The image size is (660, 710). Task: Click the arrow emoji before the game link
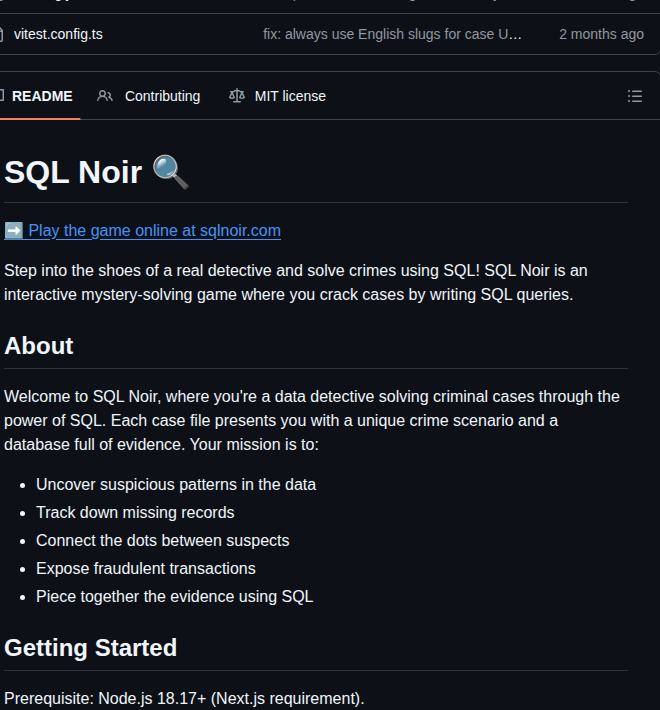[14, 230]
